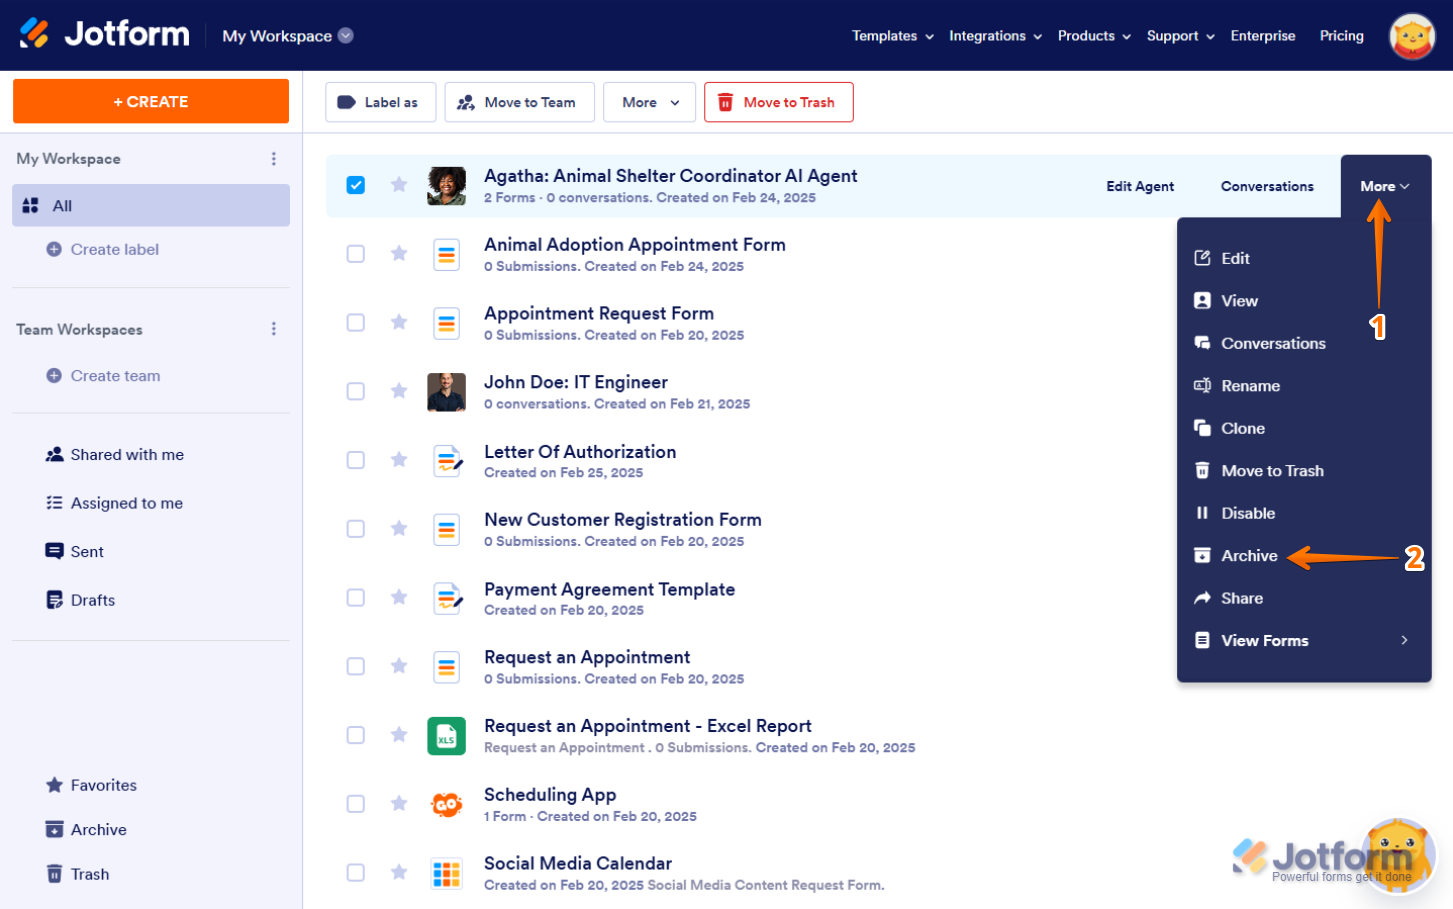Viewport: 1453px width, 909px height.
Task: Uncheck the Agatha AI Agent checkbox
Action: [356, 185]
